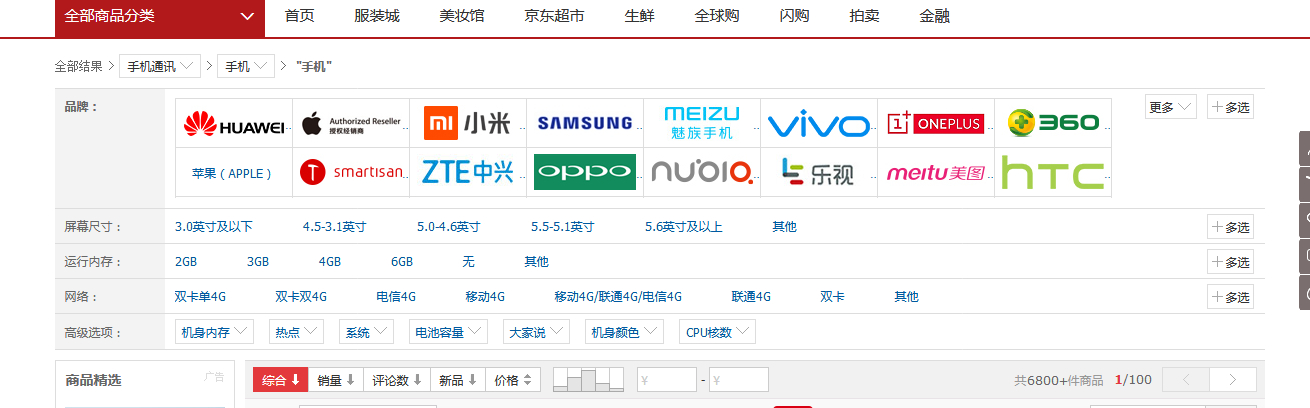Choose the Apple Authorized Reseller logo
Image resolution: width=1310 pixels, height=408 pixels.
(x=351, y=123)
